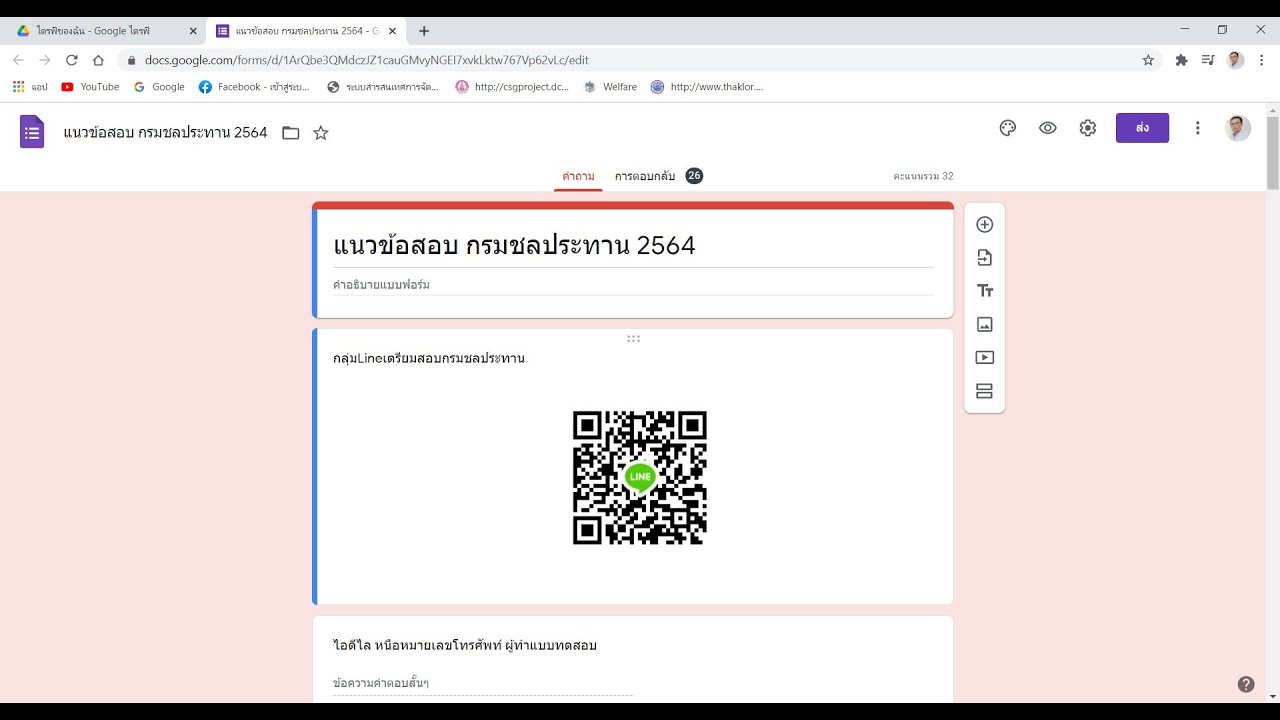Open the Facebook bookmark

point(254,87)
